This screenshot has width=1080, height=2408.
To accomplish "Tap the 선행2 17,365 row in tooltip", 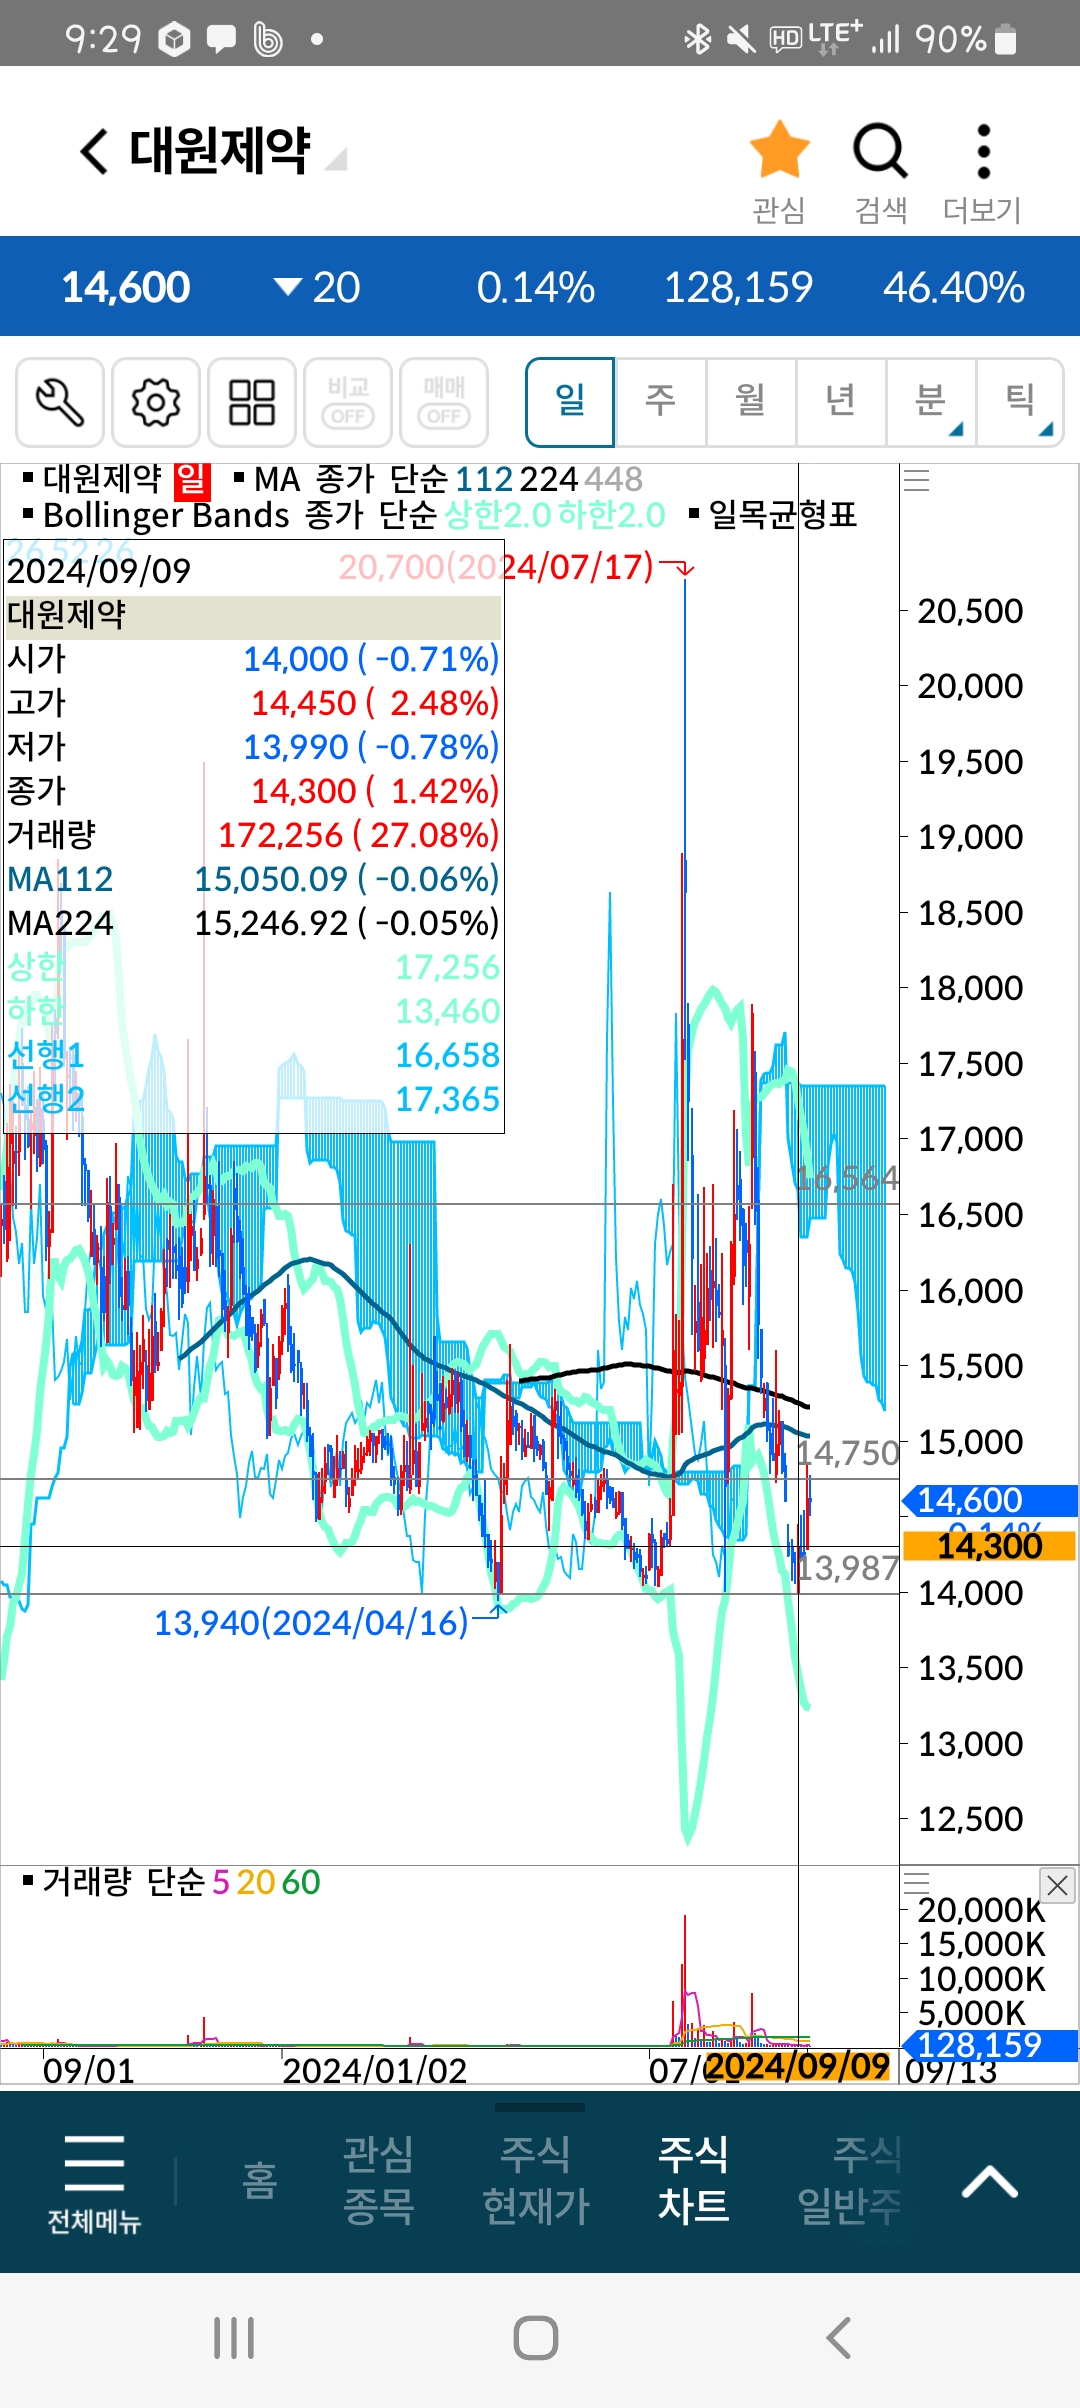I will (x=253, y=1099).
